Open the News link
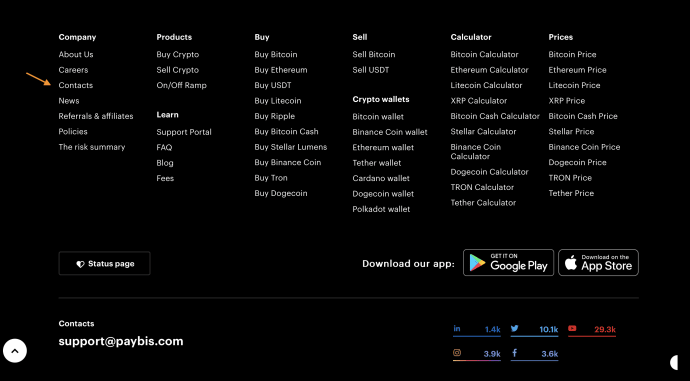 coord(69,101)
